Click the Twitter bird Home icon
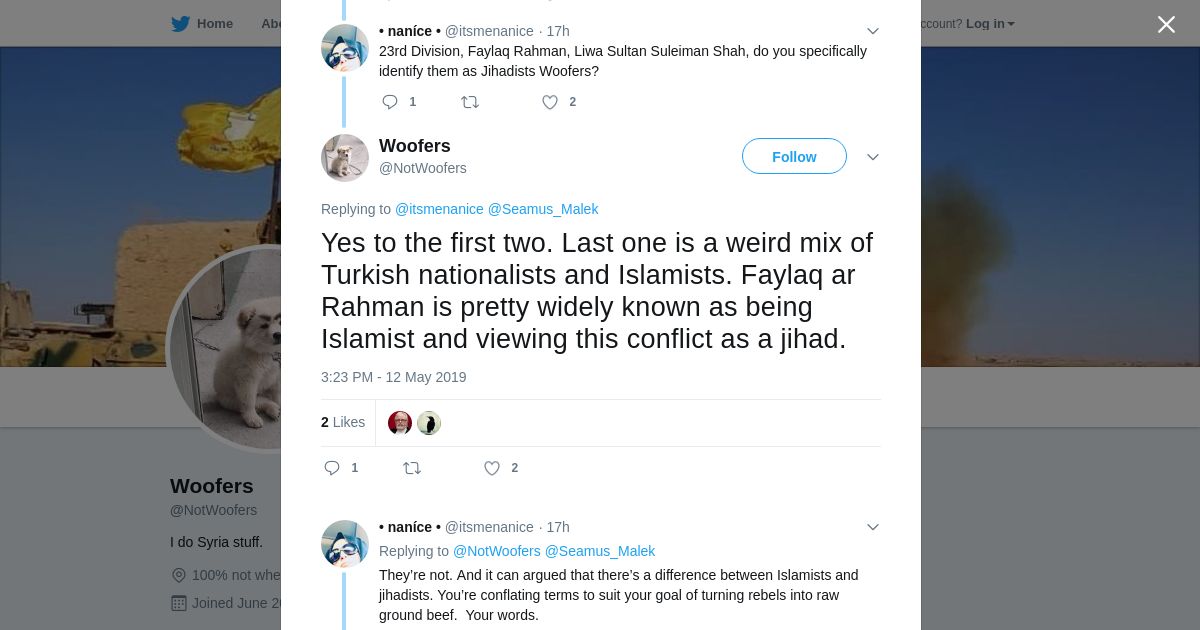The height and width of the screenshot is (630, 1200). point(181,24)
